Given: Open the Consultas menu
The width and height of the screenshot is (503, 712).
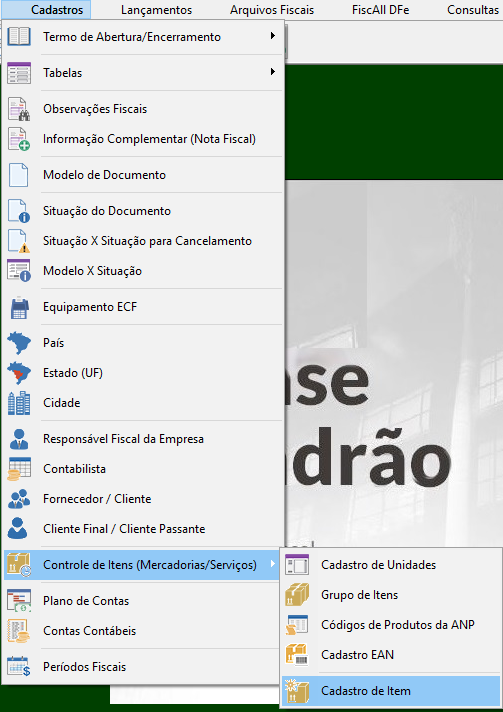Looking at the screenshot, I should coord(473,10).
